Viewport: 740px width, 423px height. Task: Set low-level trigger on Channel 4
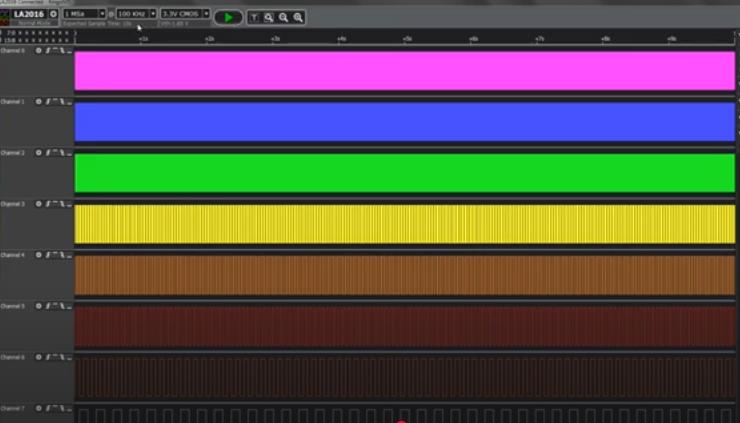click(x=69, y=255)
